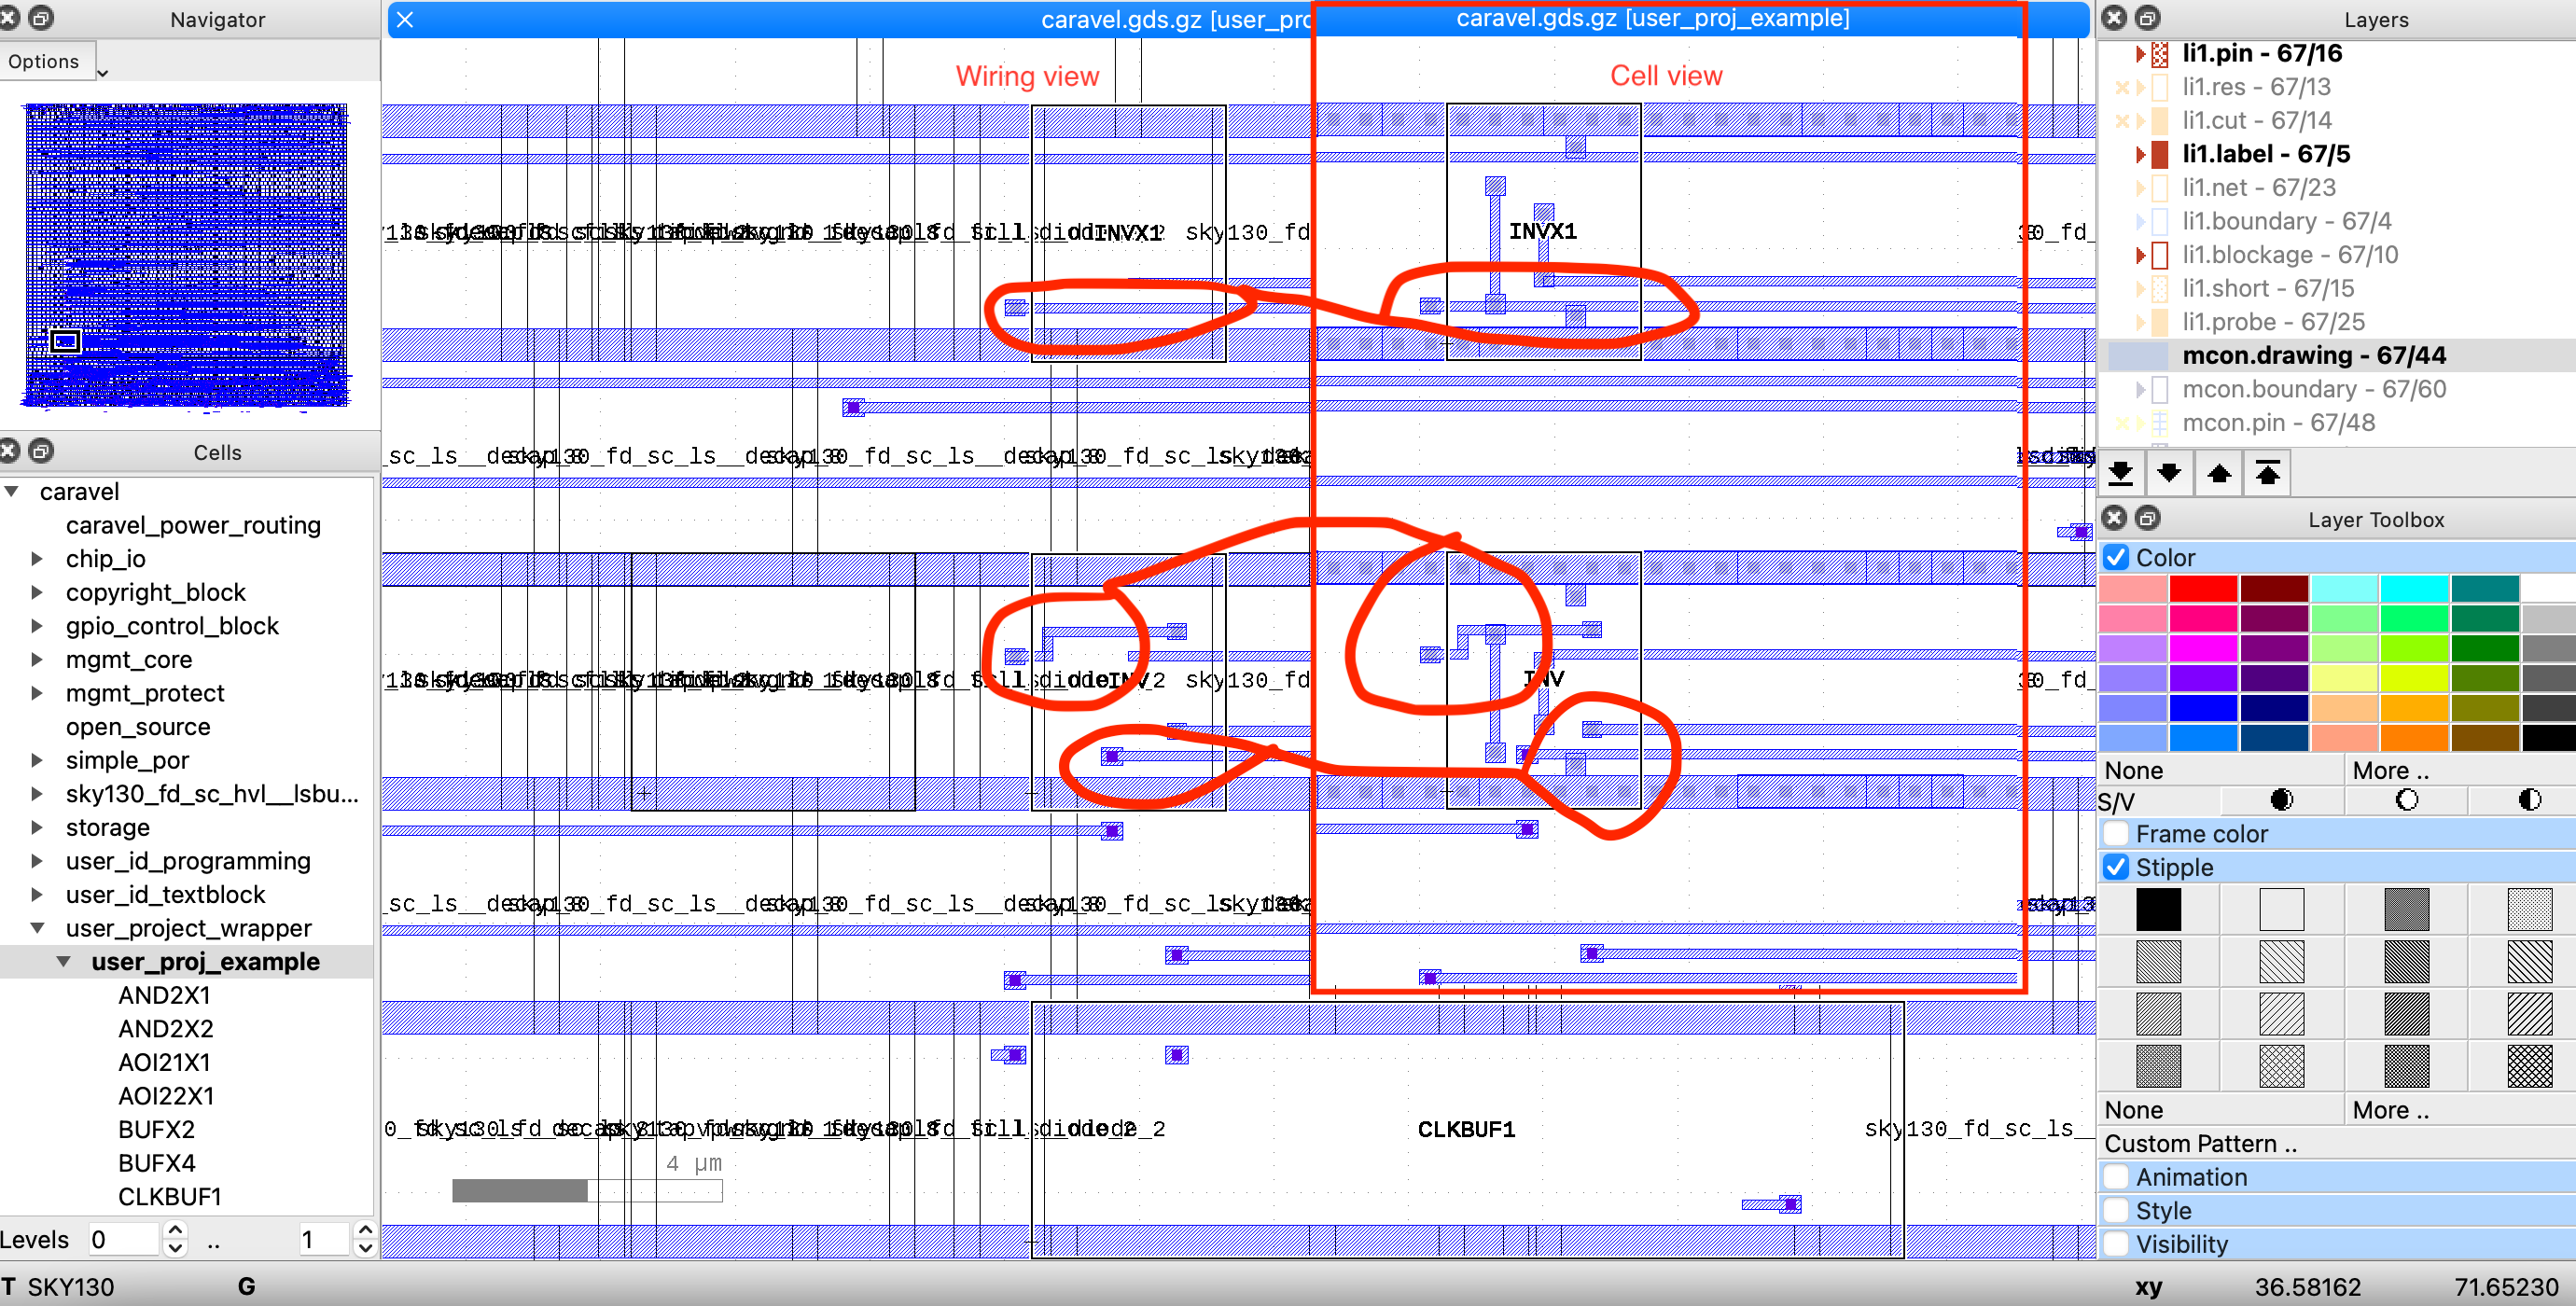
Task: Open the Options dropdown in Navigator panel
Action: [x=46, y=60]
